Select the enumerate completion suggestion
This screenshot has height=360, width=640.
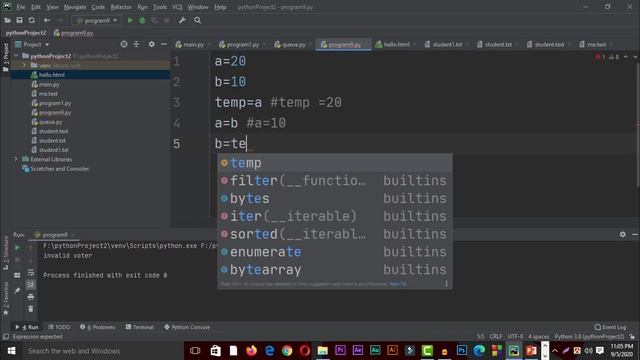pos(335,252)
